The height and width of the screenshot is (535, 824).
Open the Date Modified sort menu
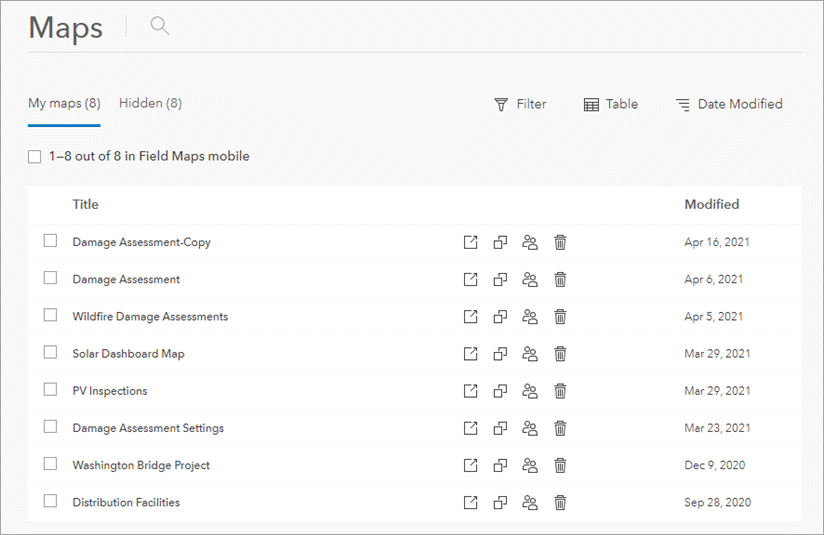pyautogui.click(x=729, y=104)
